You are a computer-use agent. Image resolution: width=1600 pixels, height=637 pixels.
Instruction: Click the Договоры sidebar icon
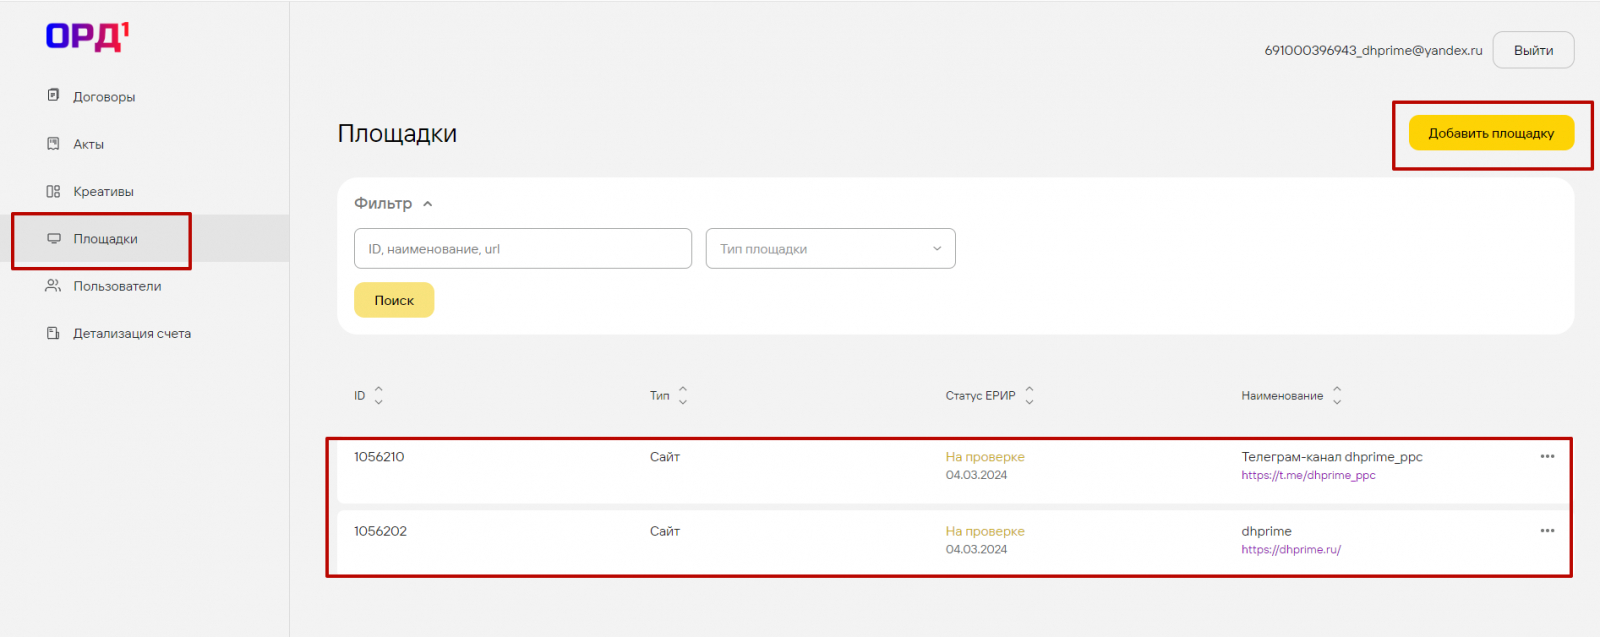[x=54, y=96]
